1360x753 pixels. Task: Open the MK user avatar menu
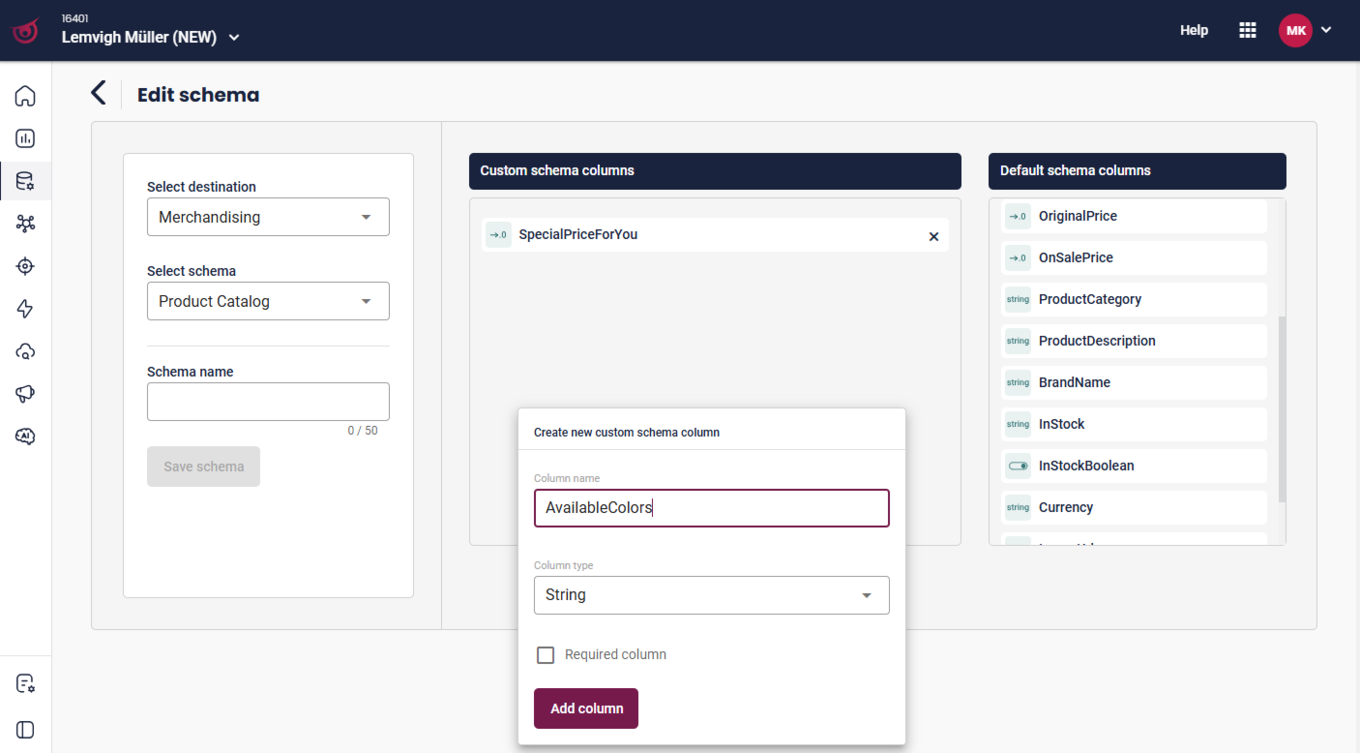(x=1305, y=30)
